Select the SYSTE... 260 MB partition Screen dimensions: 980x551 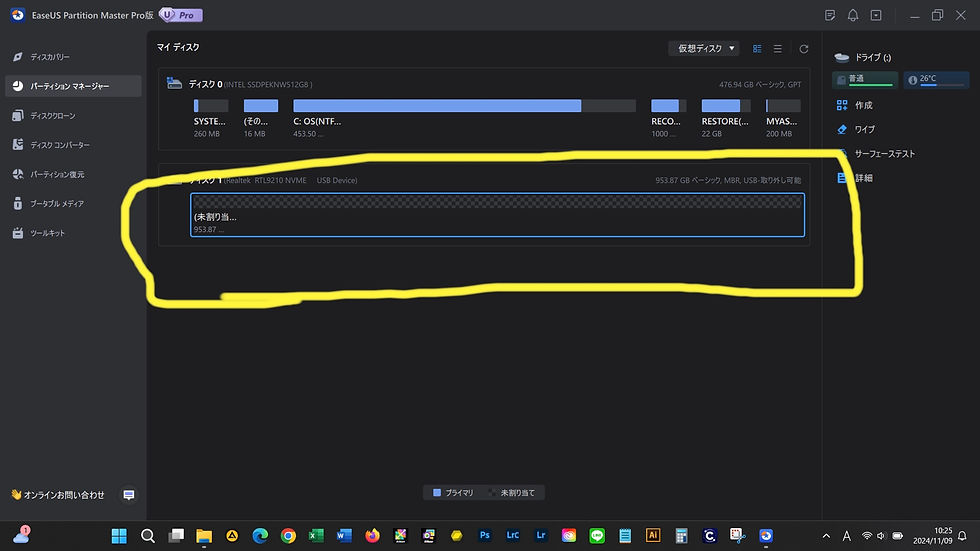point(211,118)
